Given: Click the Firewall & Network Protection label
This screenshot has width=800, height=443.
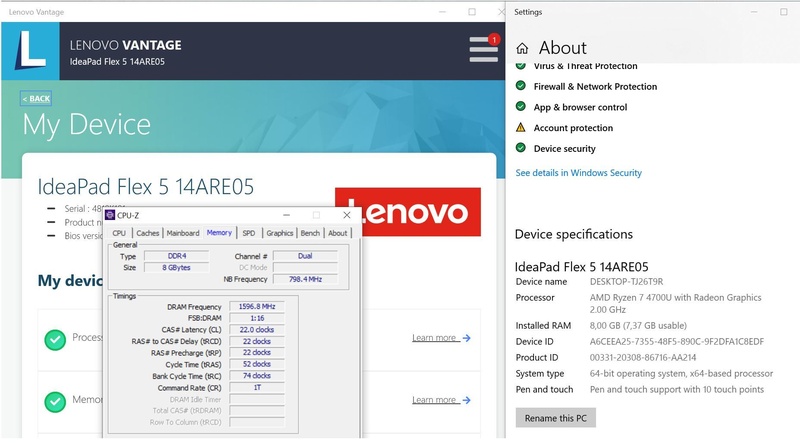Looking at the screenshot, I should [x=595, y=86].
